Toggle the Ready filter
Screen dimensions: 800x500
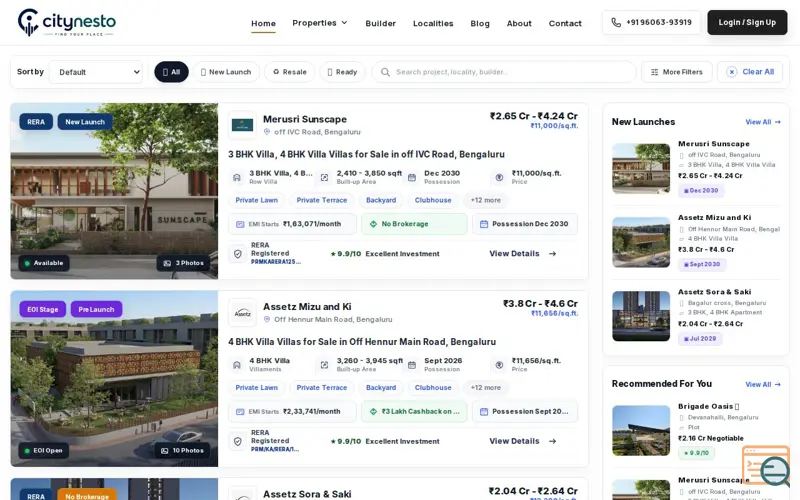[342, 72]
